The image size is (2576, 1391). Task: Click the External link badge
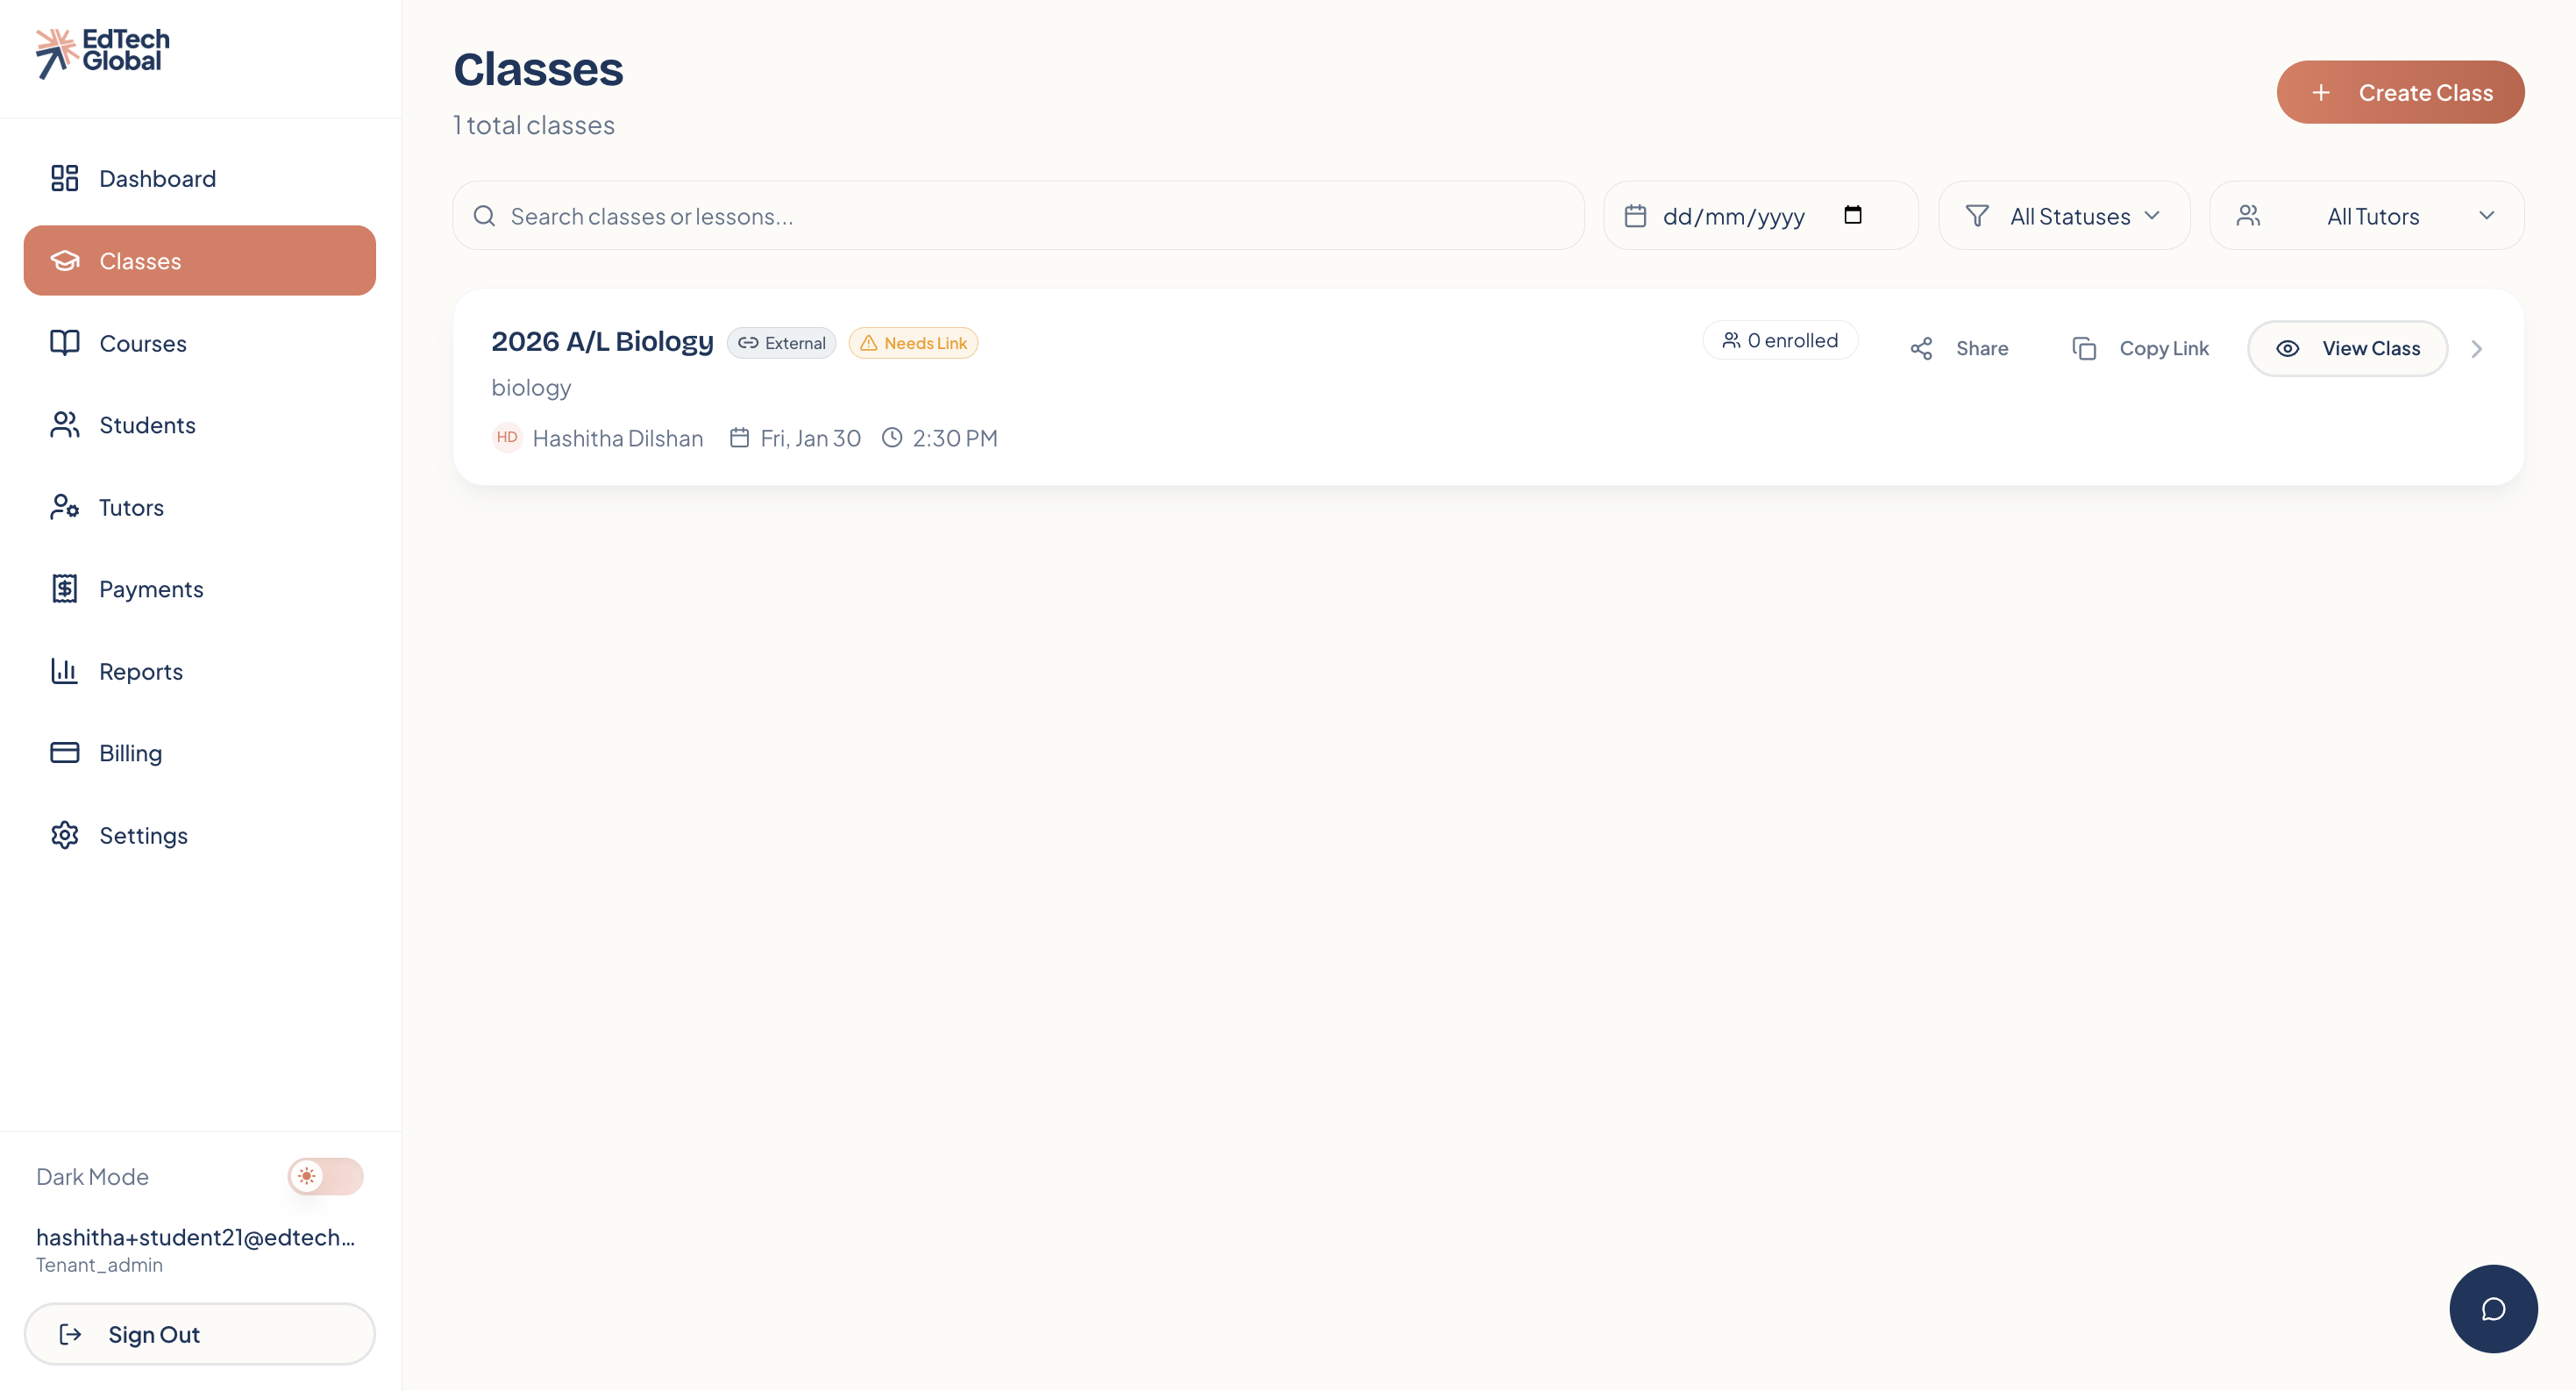781,343
